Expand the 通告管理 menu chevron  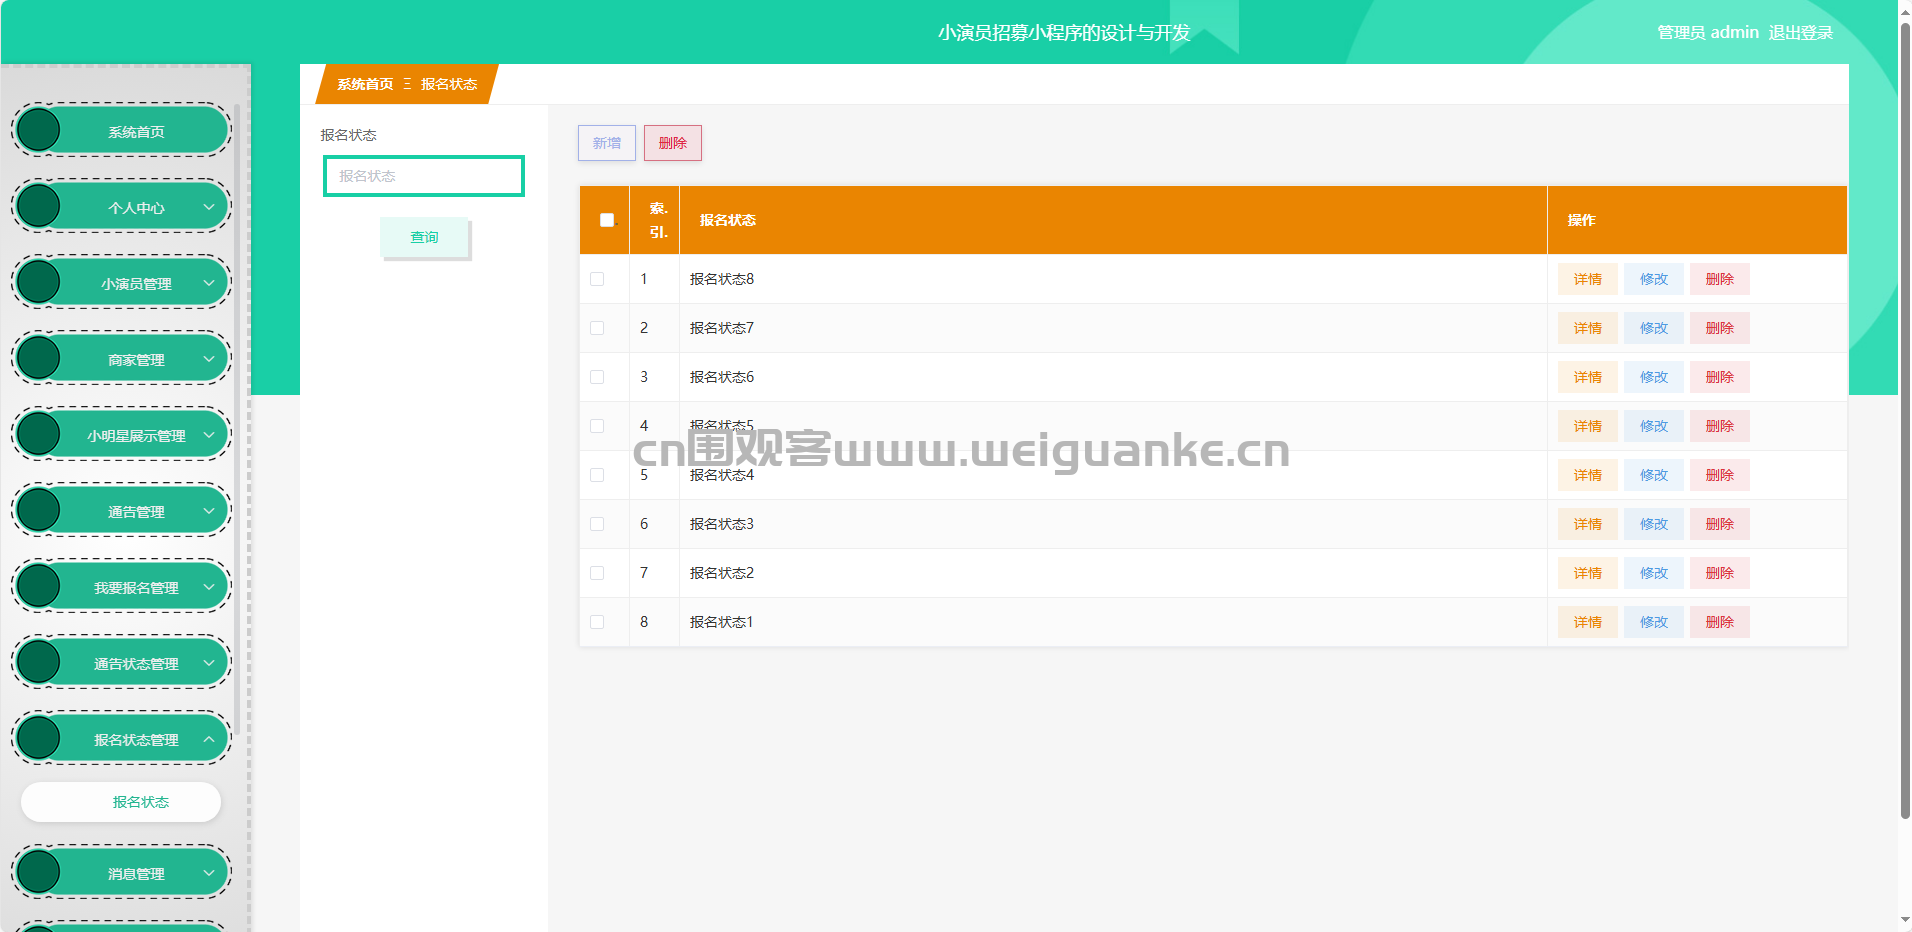[209, 511]
